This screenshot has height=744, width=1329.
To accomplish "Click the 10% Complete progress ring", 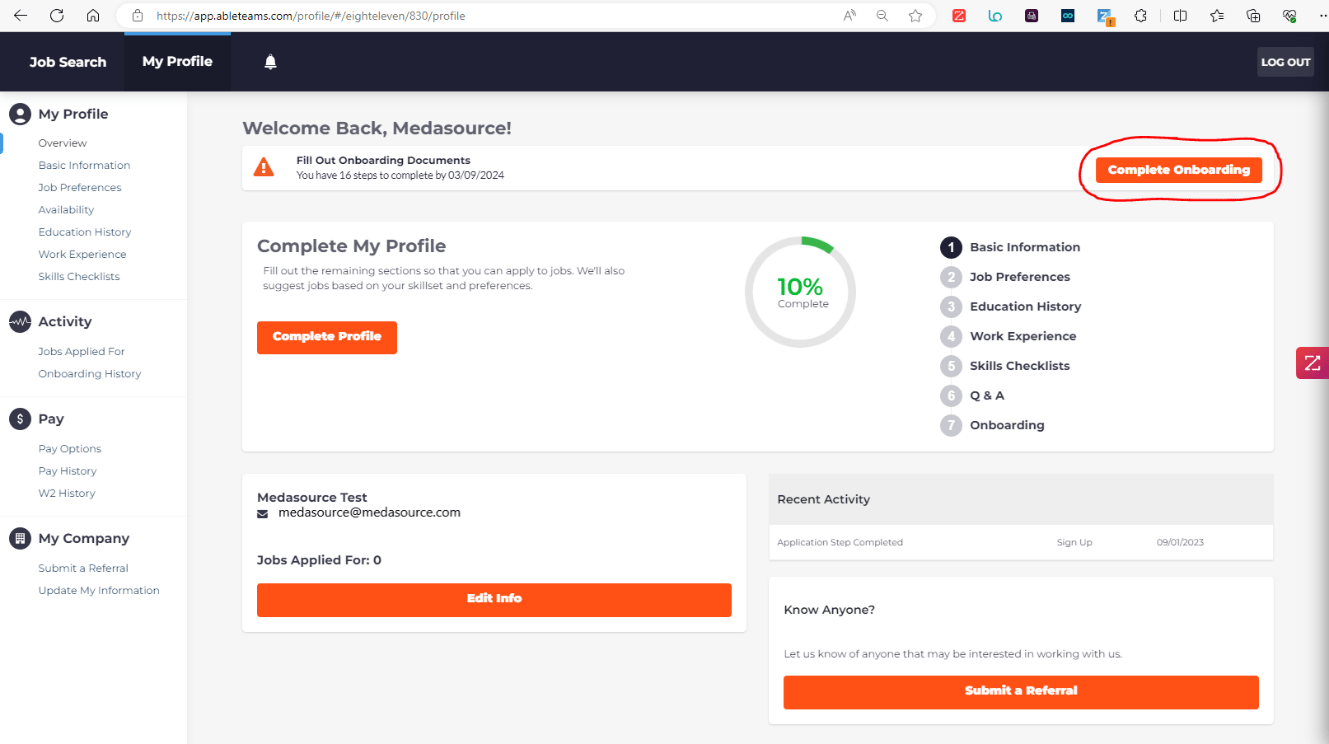I will [x=800, y=292].
